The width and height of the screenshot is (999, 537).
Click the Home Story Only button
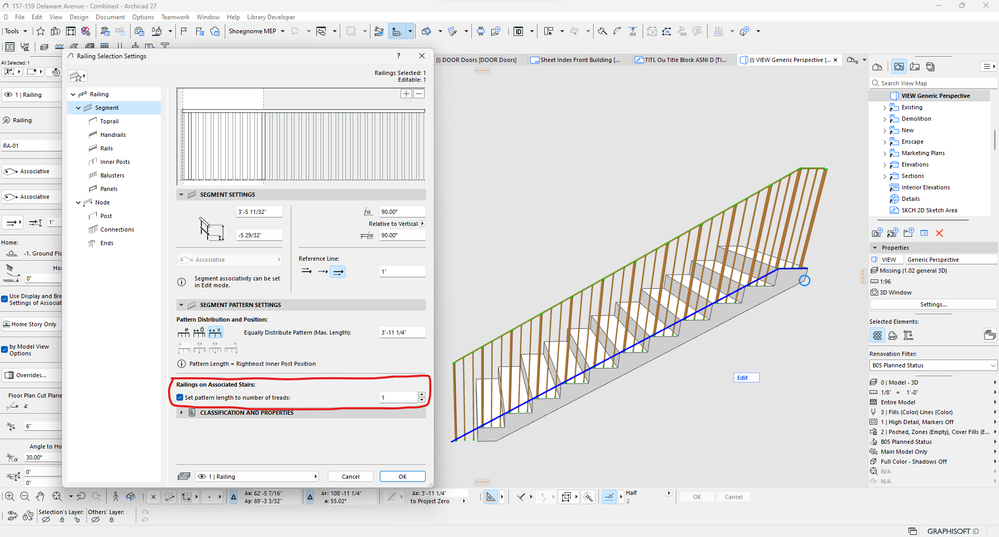click(x=31, y=324)
